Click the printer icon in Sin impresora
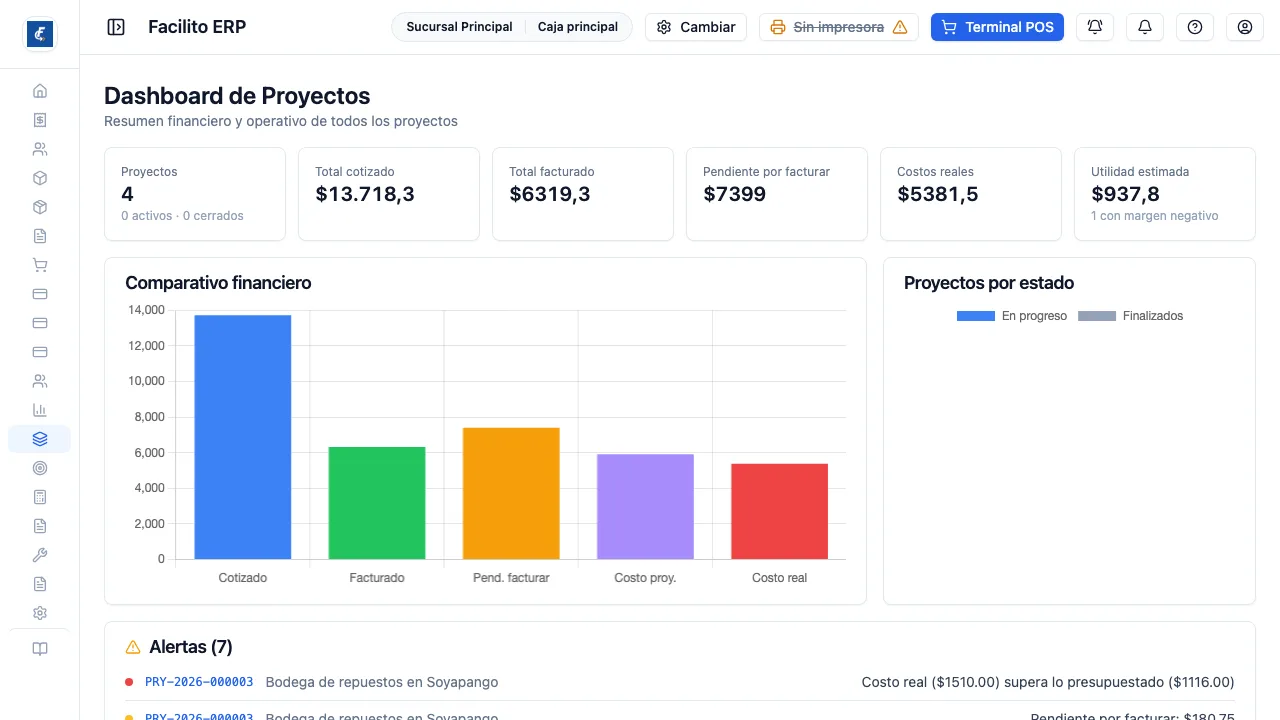Screen dimensions: 1280x720 pyautogui.click(x=778, y=27)
